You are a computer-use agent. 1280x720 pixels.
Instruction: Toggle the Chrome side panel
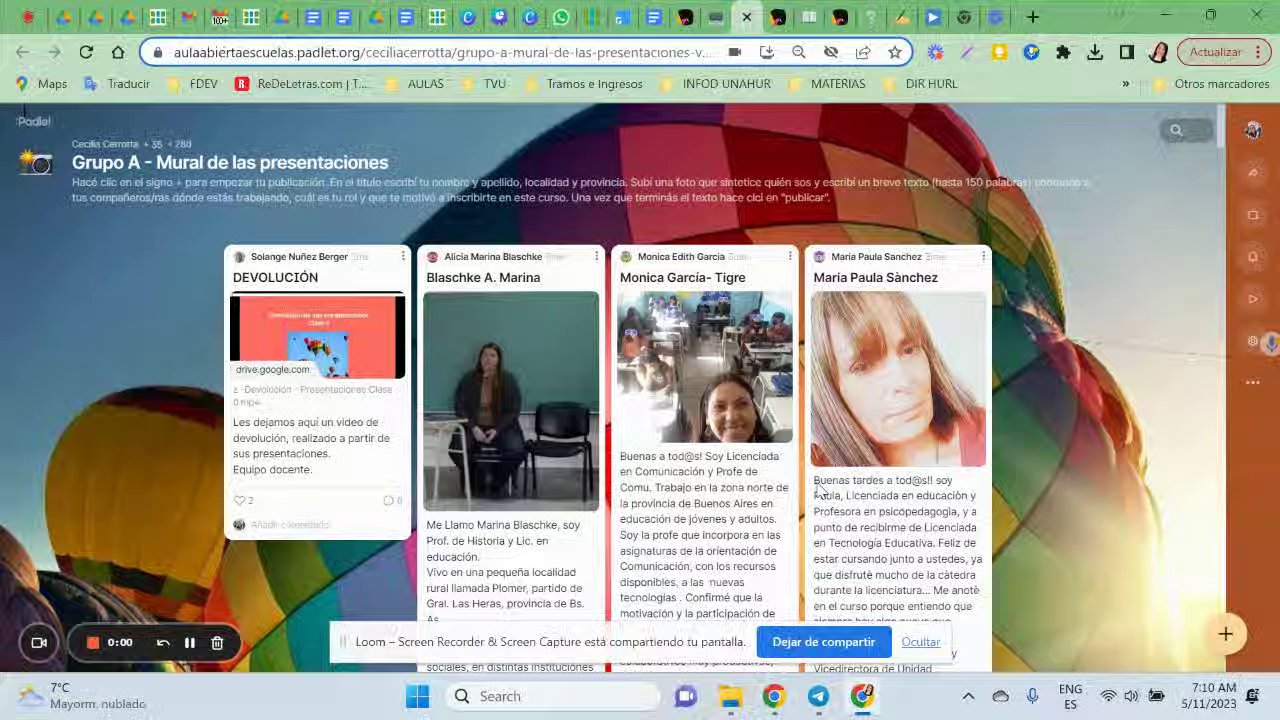click(1127, 52)
